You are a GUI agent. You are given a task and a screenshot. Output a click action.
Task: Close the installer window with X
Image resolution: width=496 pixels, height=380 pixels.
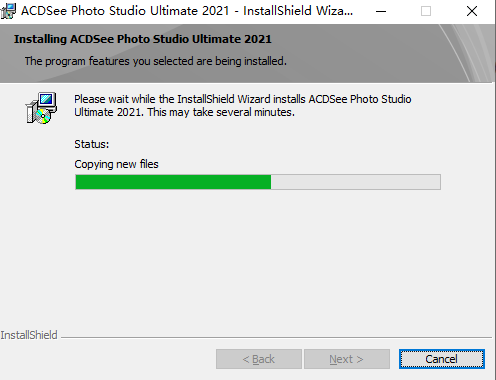pyautogui.click(x=472, y=11)
